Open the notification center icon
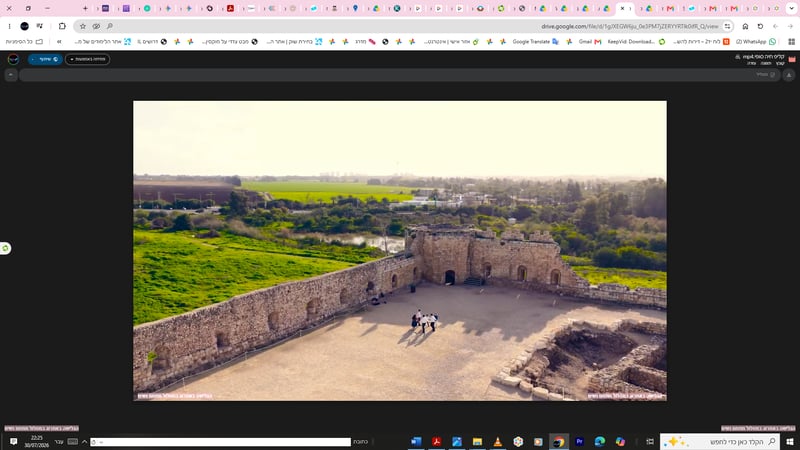 [x=14, y=441]
